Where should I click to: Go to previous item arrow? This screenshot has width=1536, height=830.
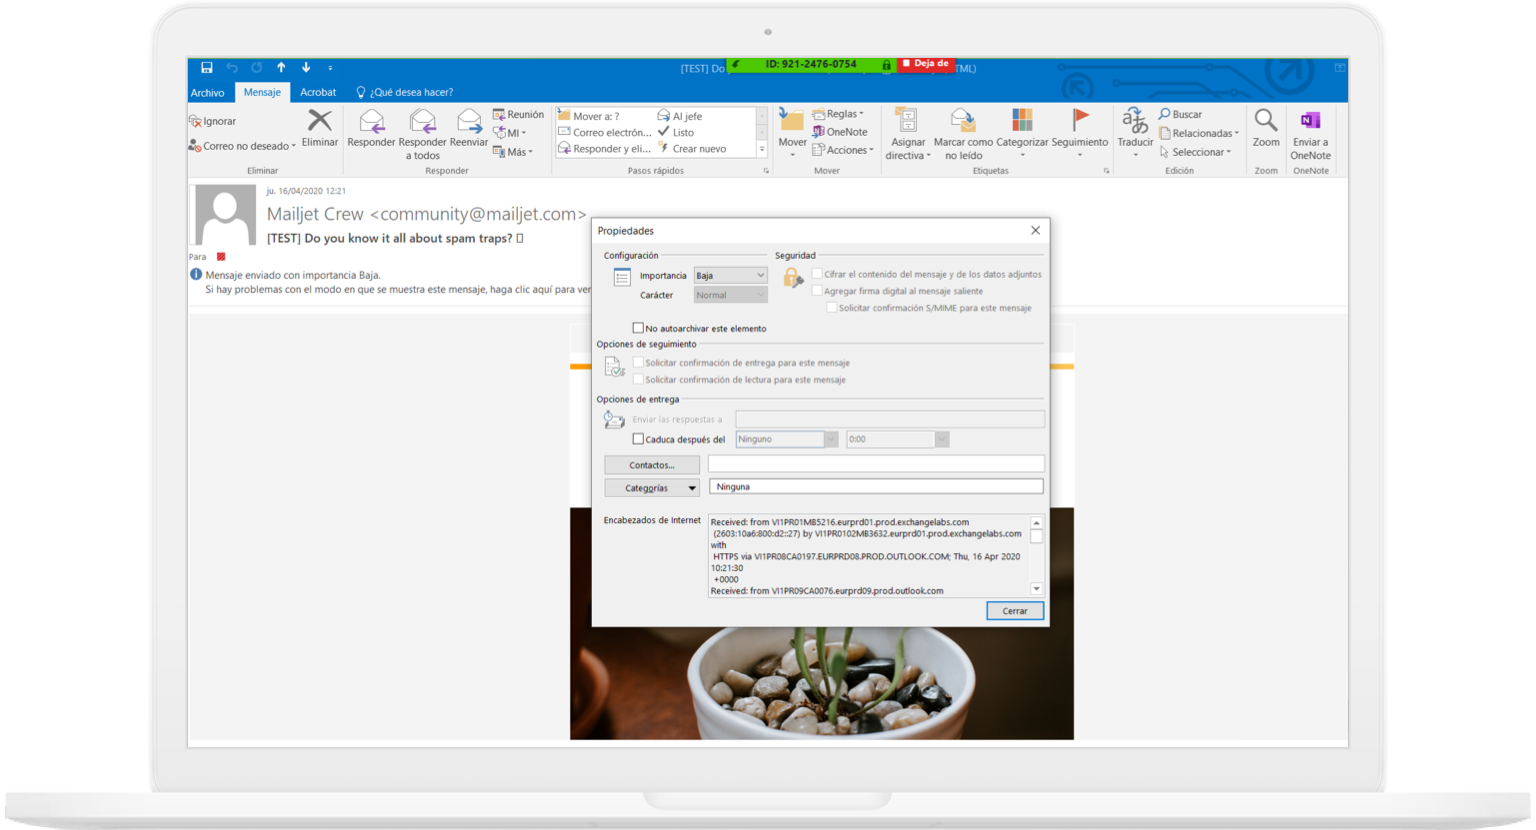coord(281,68)
